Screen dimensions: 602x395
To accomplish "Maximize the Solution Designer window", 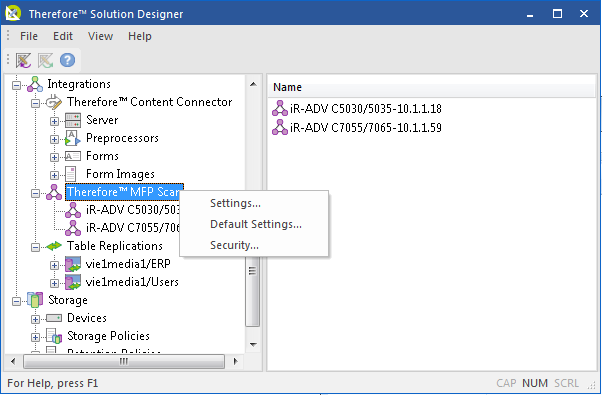I will point(557,14).
